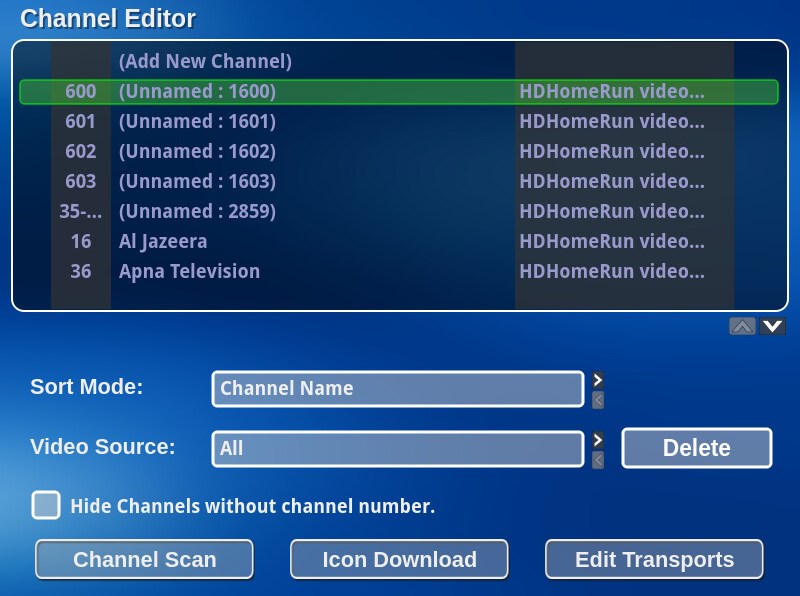Select the (Add New Channel) entry
This screenshot has height=596, width=800.
pos(399,61)
